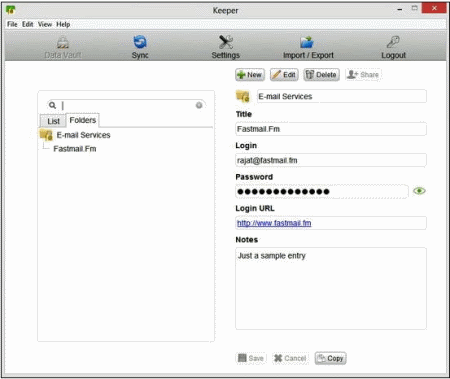The height and width of the screenshot is (379, 450).
Task: Open the Help menu
Action: point(63,24)
